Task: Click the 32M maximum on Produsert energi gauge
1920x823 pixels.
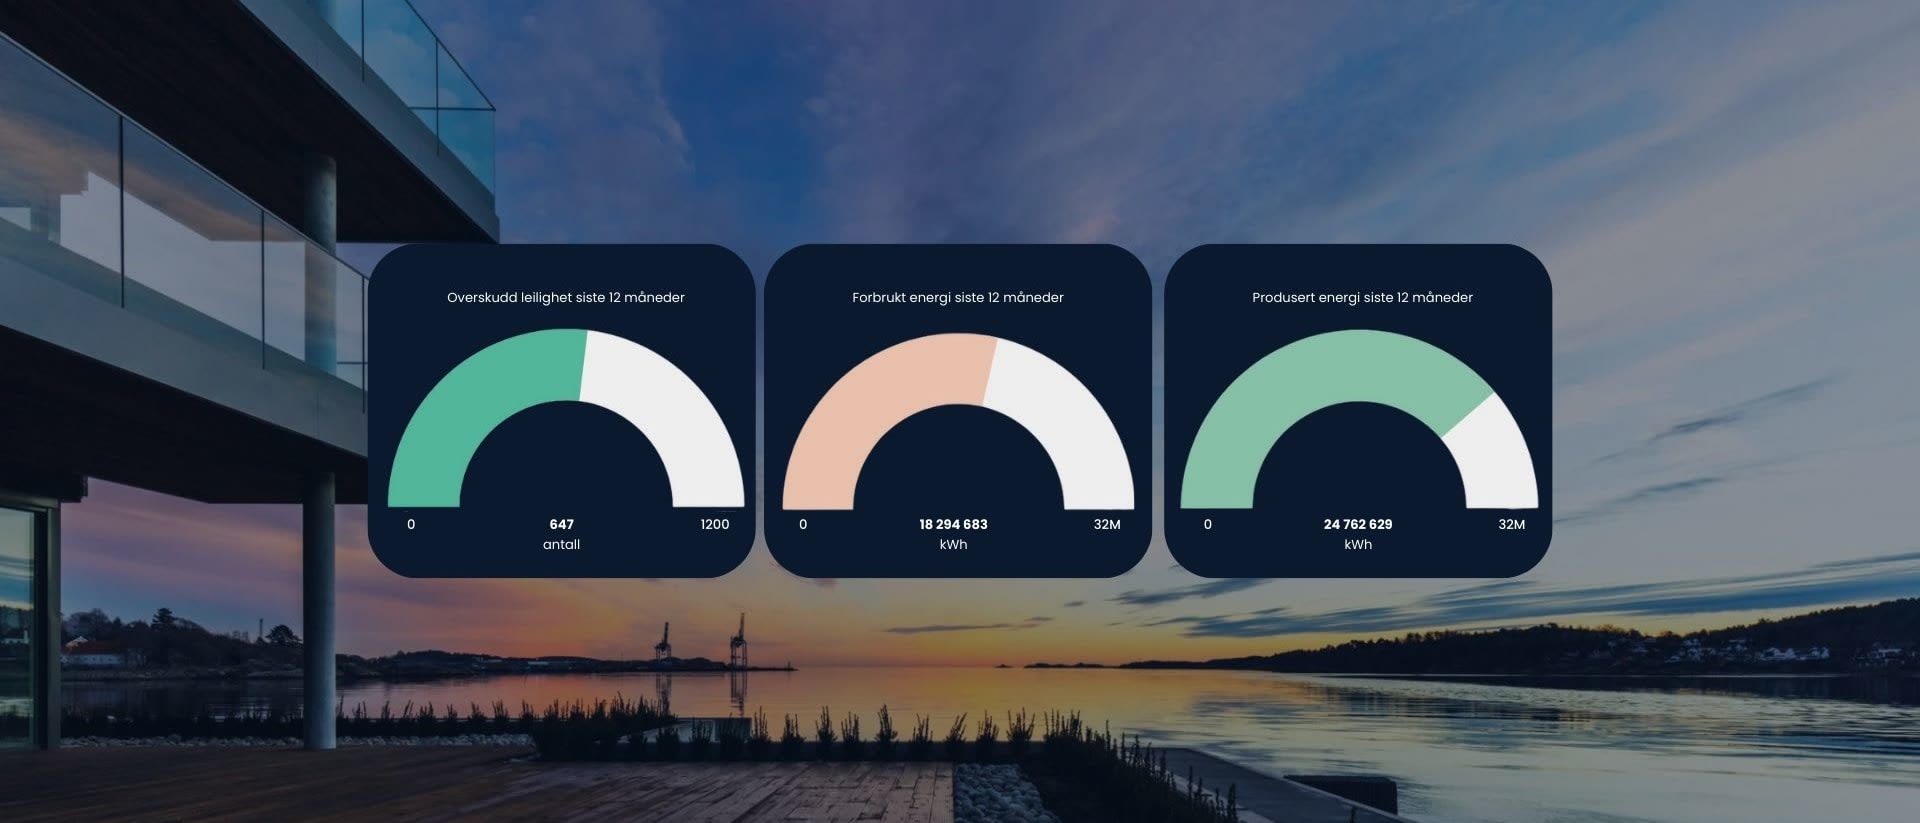Action: tap(1511, 524)
